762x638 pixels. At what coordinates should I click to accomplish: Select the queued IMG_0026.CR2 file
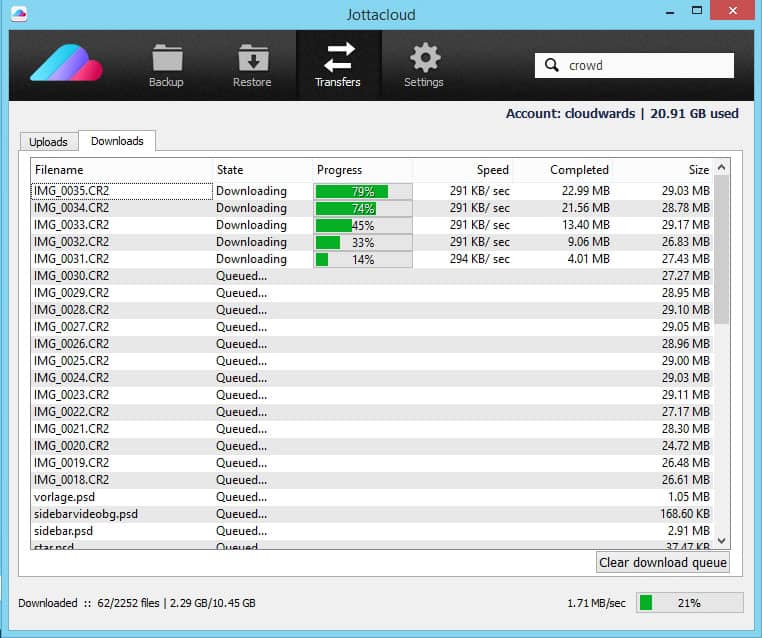point(372,344)
